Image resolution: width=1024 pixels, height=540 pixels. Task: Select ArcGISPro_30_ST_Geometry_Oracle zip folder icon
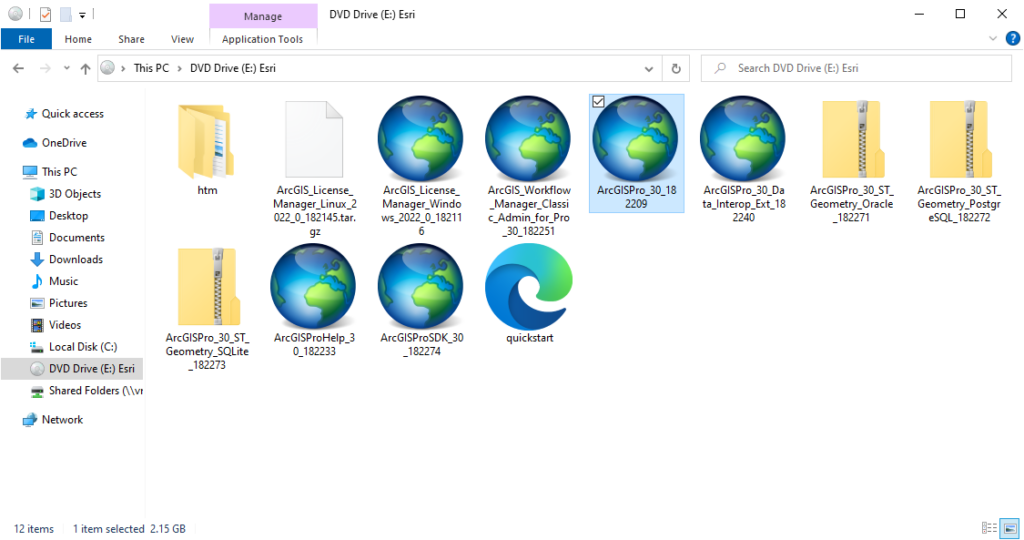tap(852, 139)
